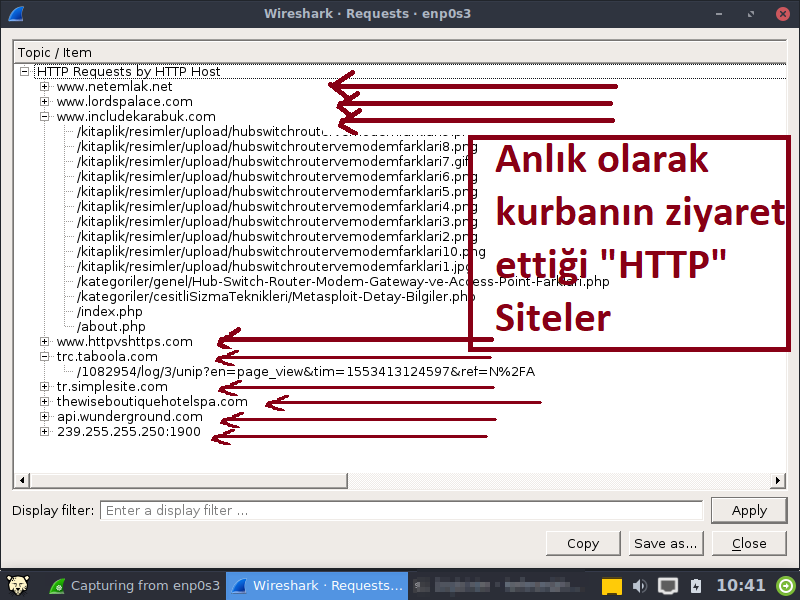Expand the www.netemlak.net host node
Viewport: 800px width, 600px height.
[44, 87]
